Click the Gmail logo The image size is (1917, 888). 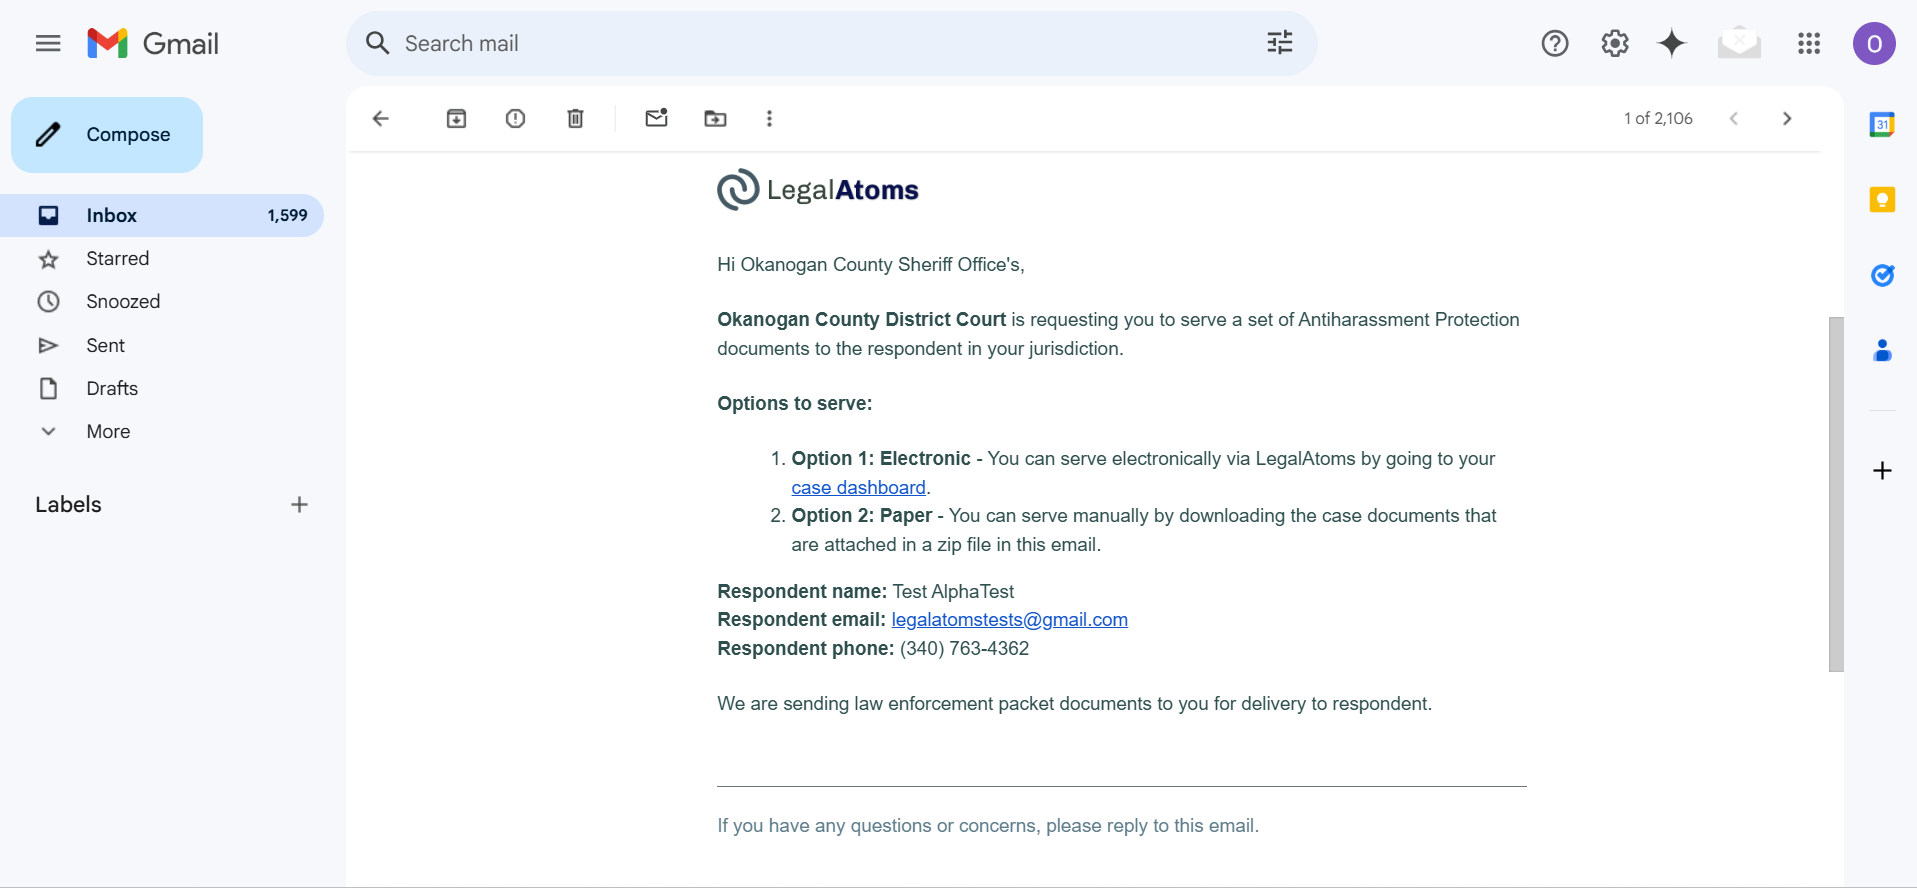153,43
